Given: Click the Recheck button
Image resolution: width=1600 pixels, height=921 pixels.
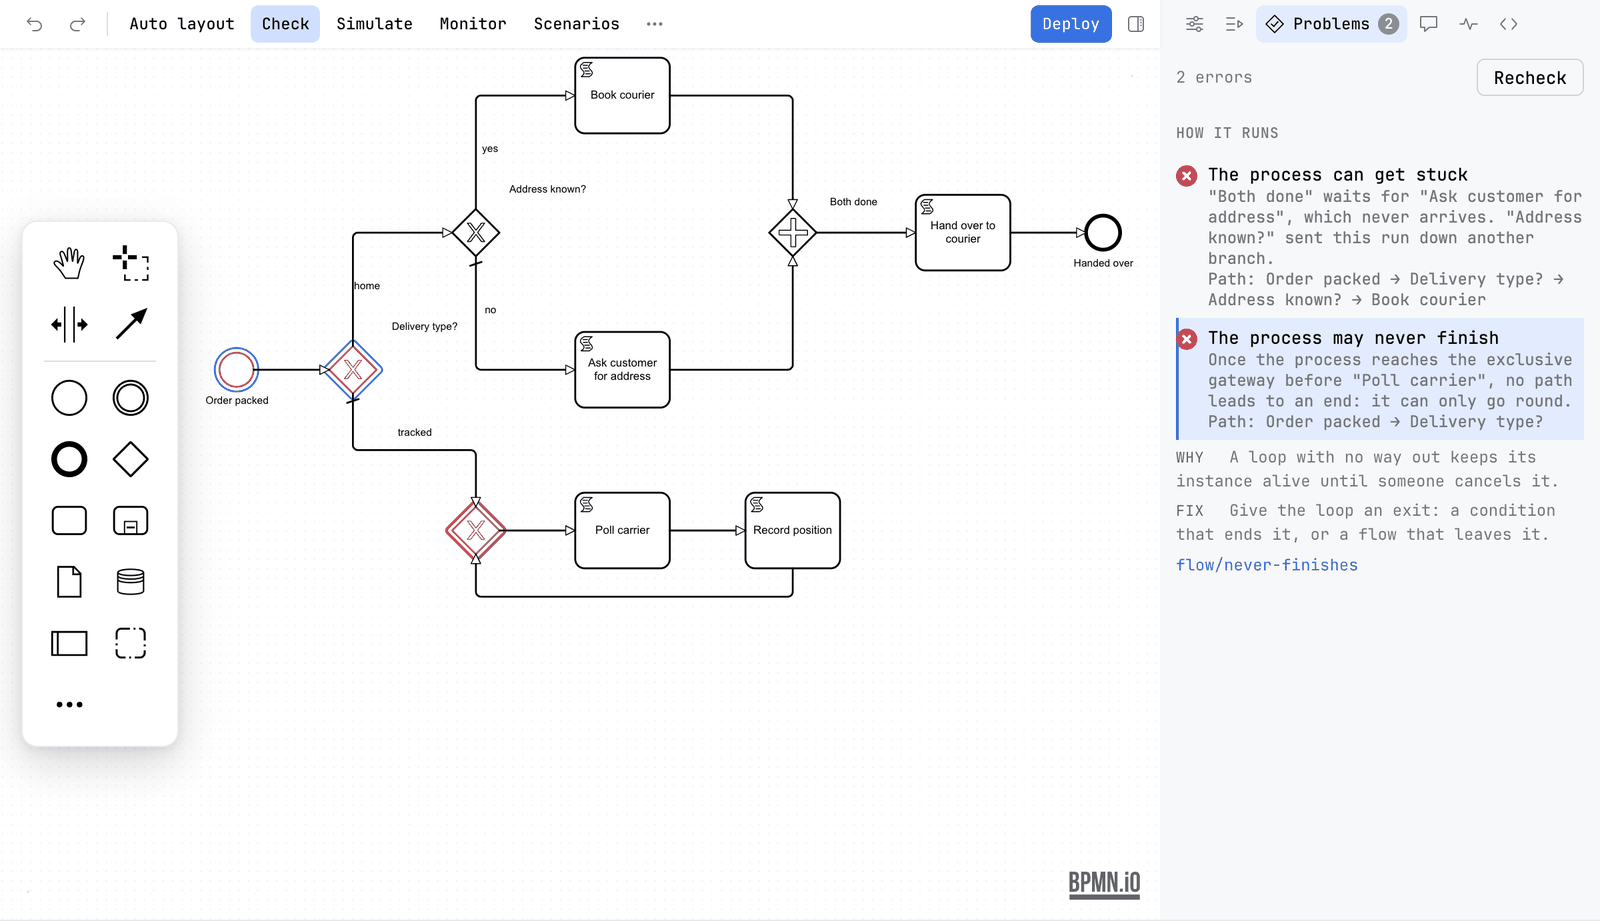Looking at the screenshot, I should [1530, 77].
